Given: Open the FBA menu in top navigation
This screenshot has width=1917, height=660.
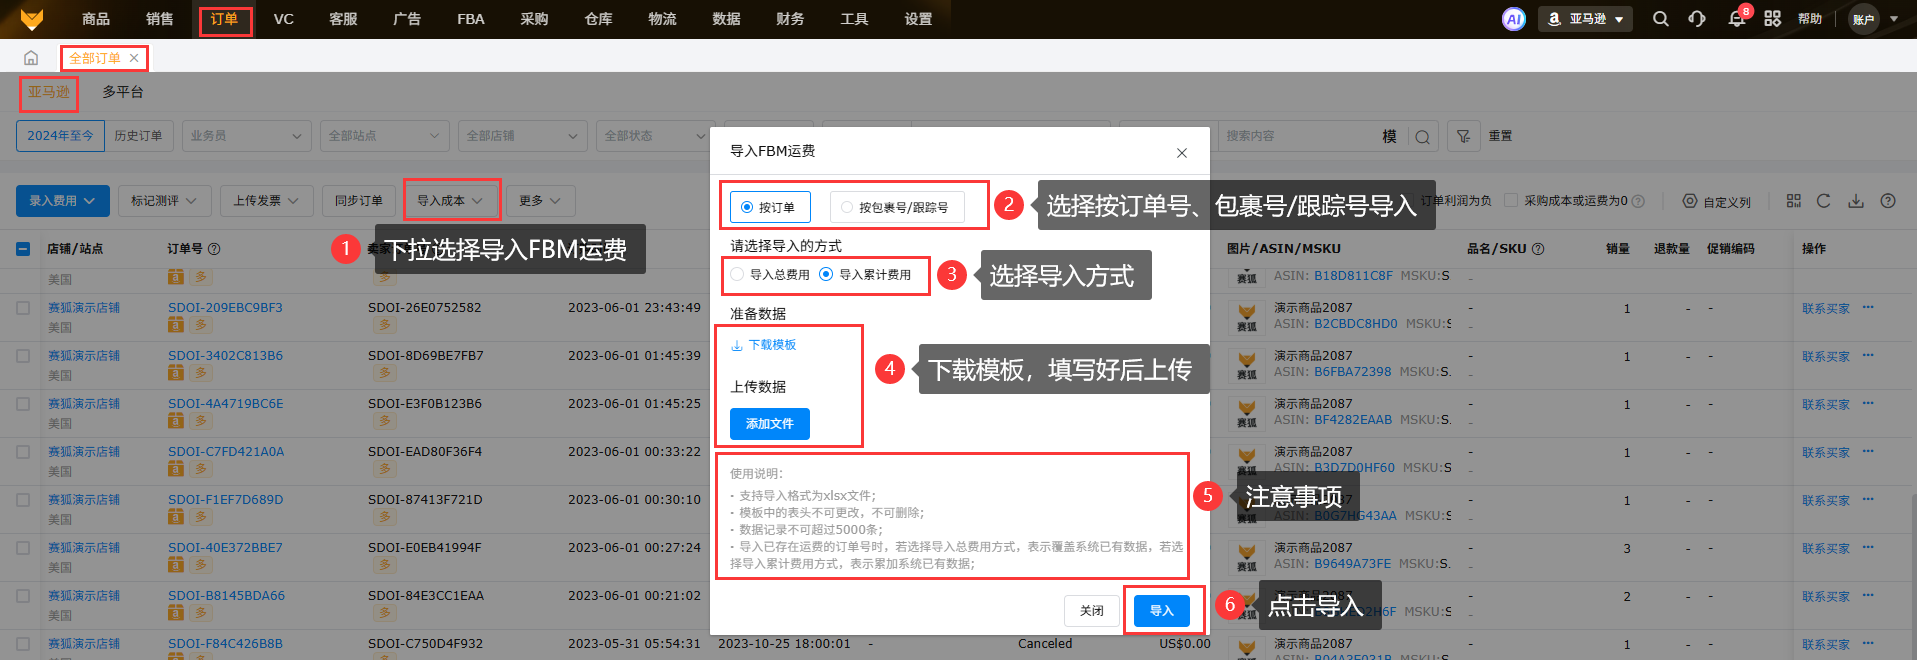Looking at the screenshot, I should pos(471,19).
